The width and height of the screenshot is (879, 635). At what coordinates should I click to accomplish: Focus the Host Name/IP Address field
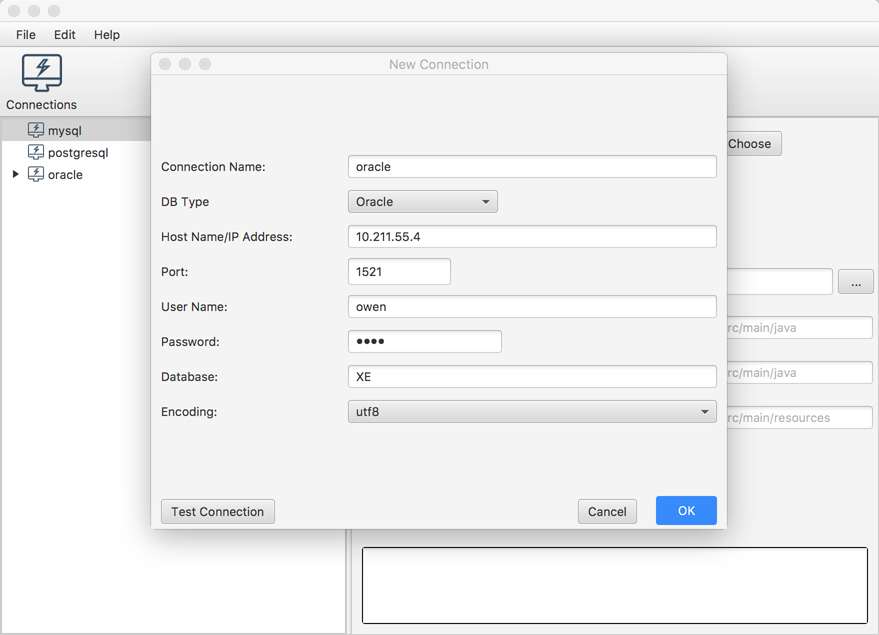tap(532, 237)
